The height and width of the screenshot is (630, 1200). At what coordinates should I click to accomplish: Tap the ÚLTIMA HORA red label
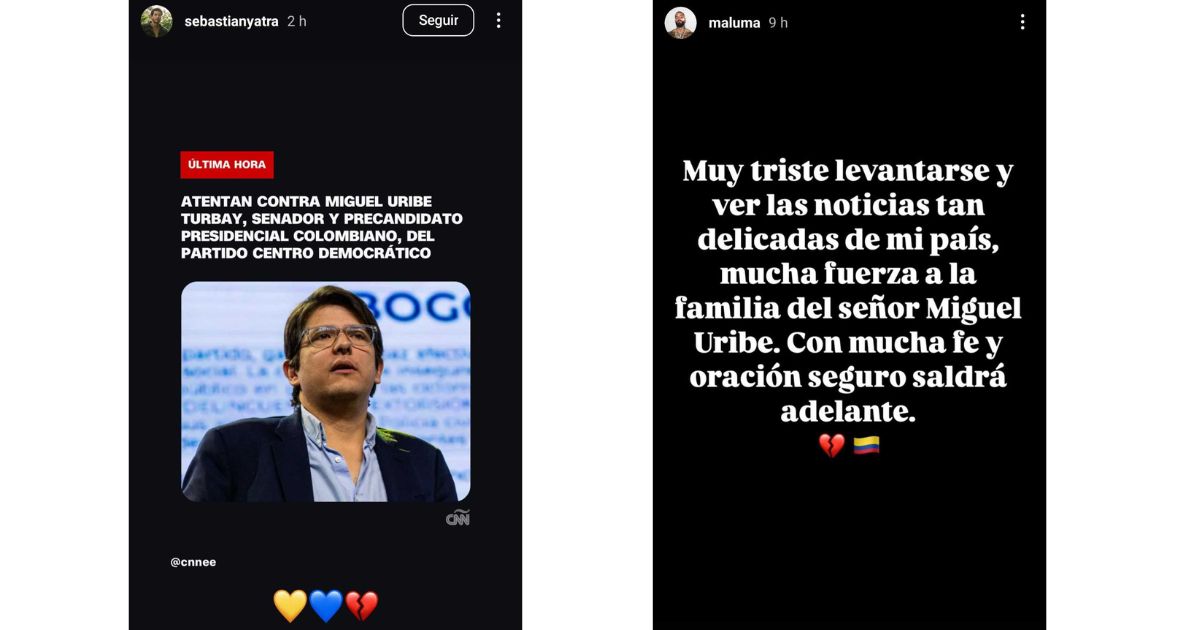[227, 165]
